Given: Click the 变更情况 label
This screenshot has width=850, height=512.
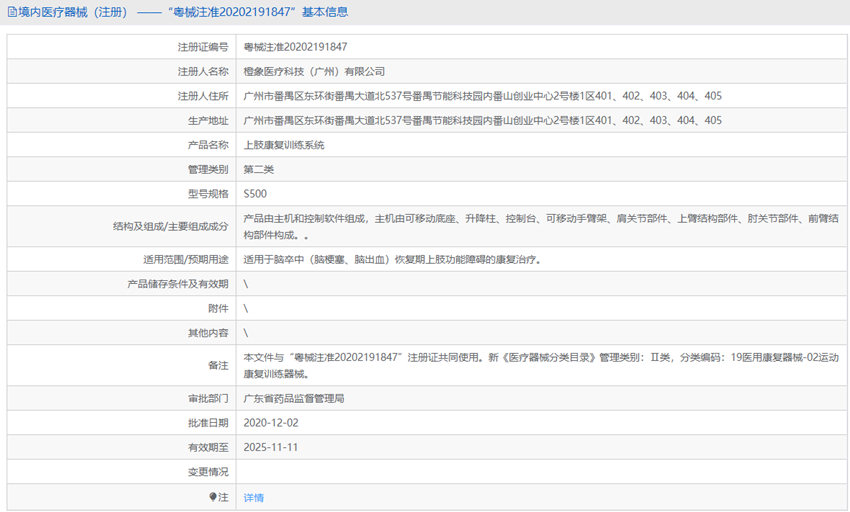Looking at the screenshot, I should [208, 472].
